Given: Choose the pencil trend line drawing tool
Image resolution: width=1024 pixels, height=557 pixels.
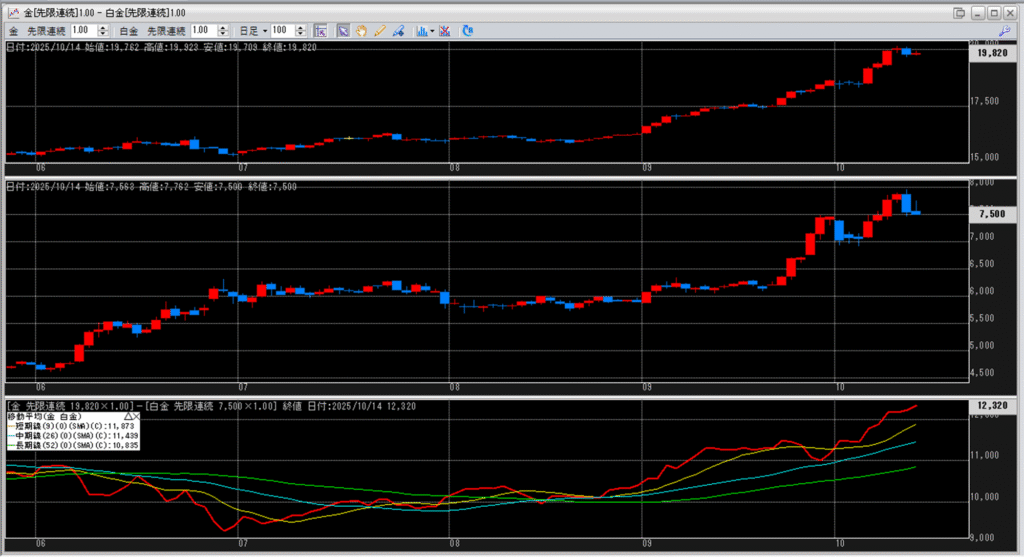Looking at the screenshot, I should point(380,31).
